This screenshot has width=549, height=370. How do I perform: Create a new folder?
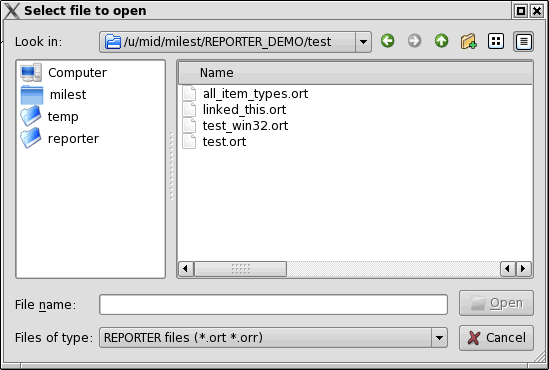[468, 42]
